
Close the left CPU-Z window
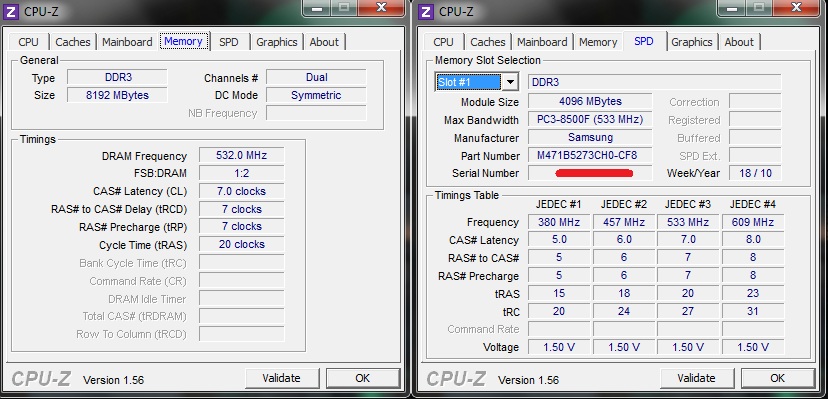(x=381, y=7)
